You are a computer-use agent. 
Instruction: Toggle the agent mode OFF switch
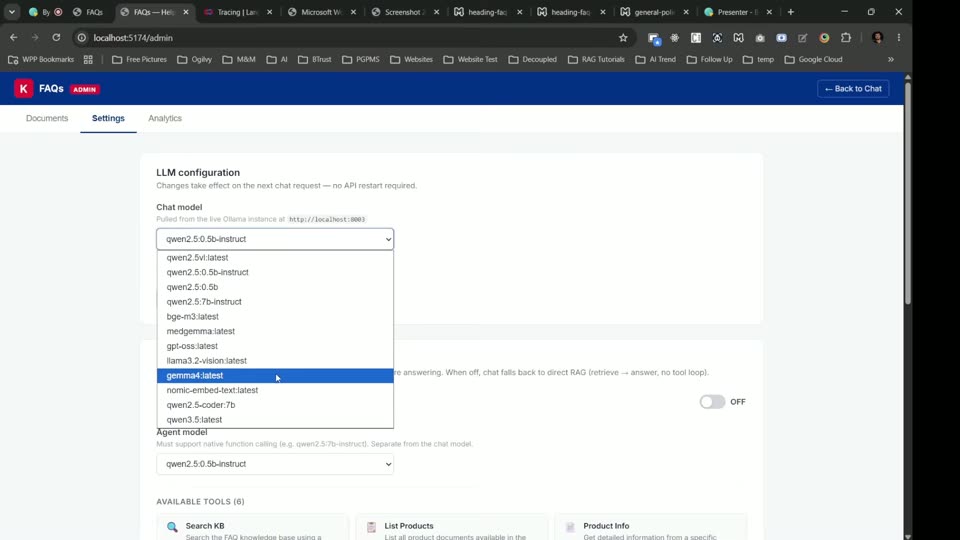[712, 402]
